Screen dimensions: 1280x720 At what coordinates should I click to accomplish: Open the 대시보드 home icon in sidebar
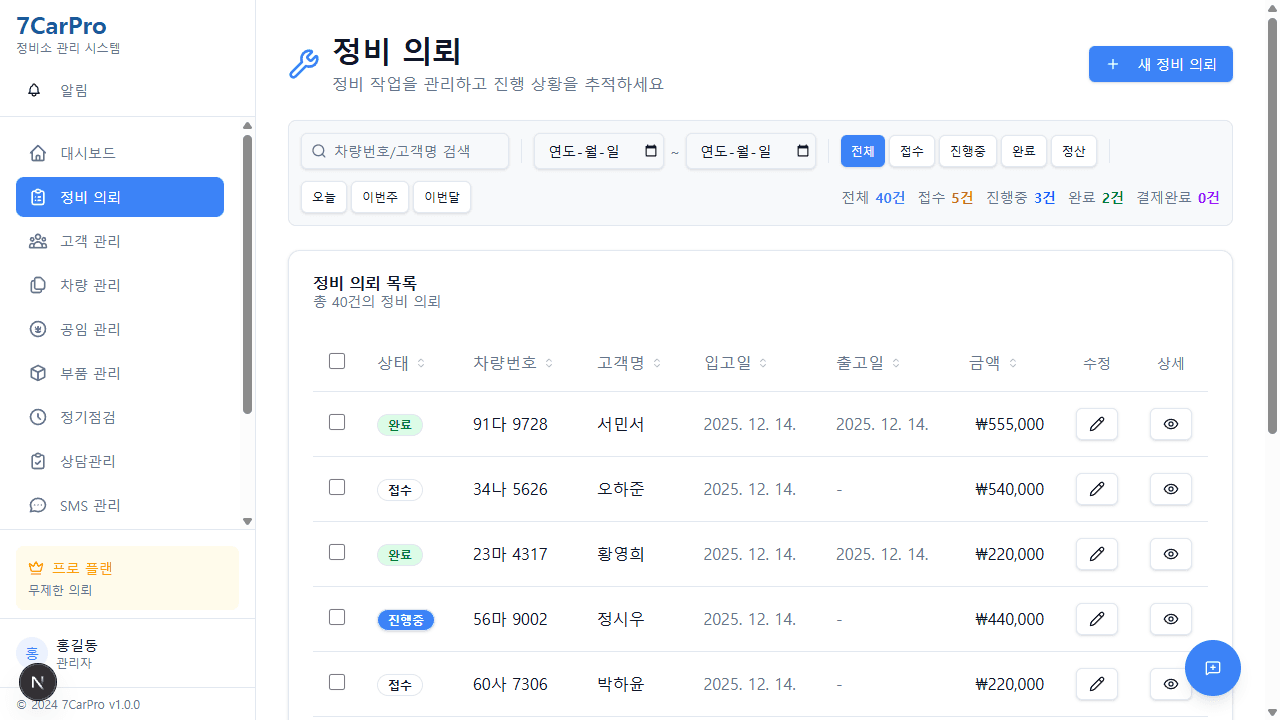[38, 153]
